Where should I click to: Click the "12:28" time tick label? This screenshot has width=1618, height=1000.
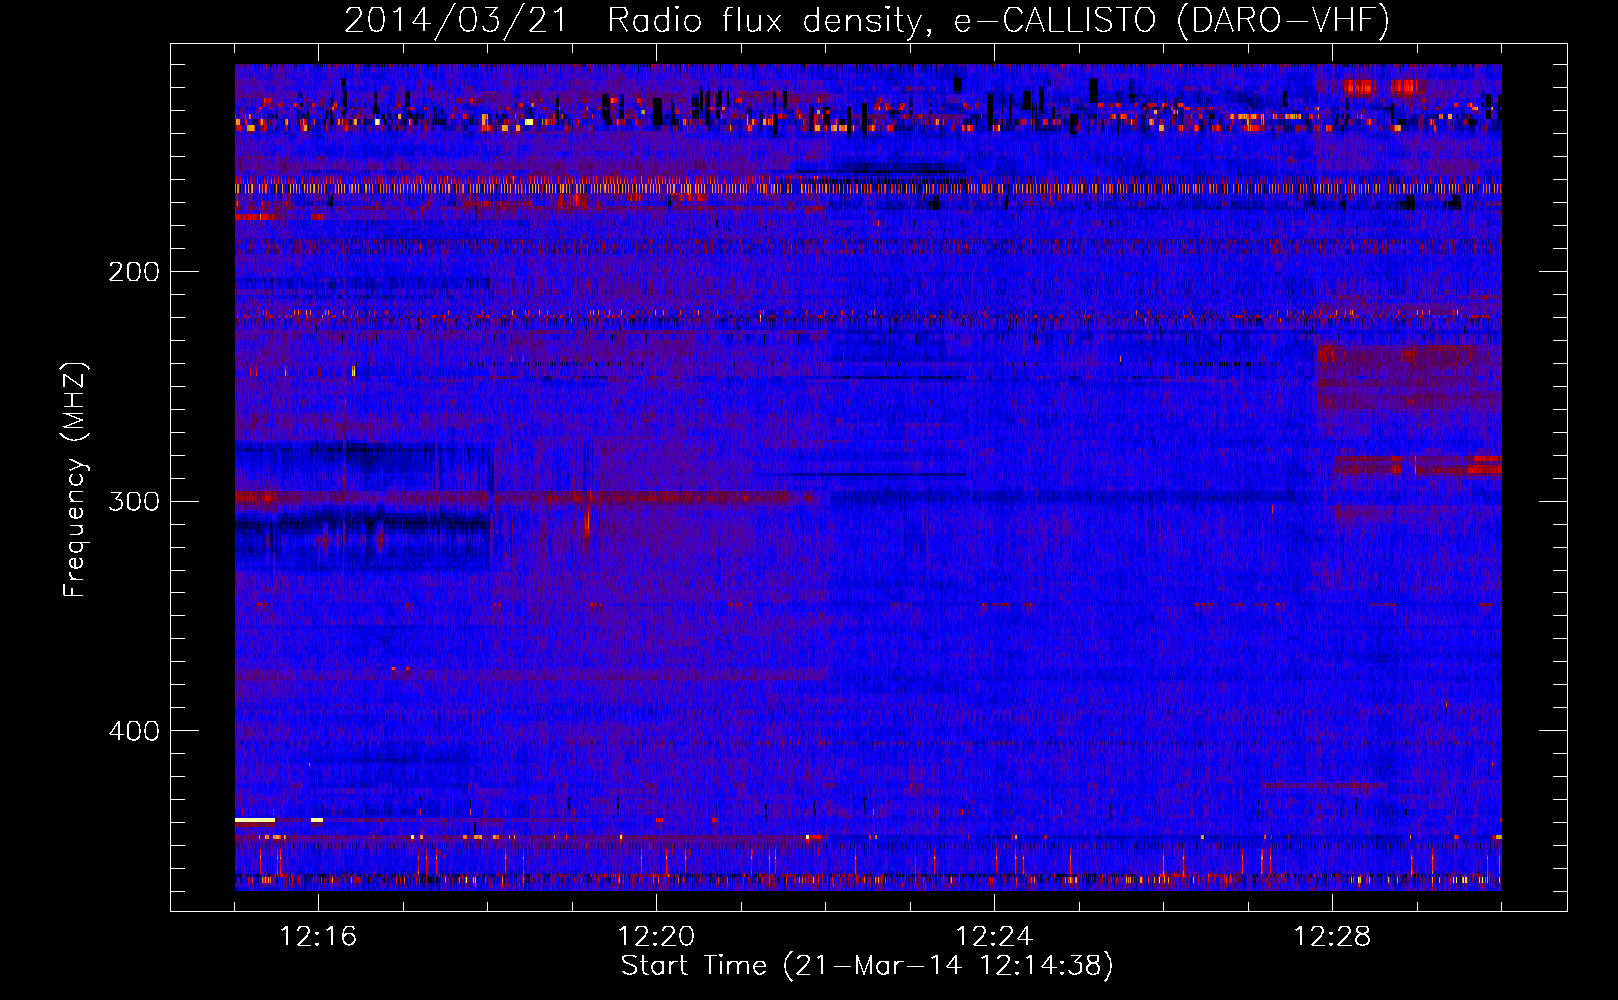click(x=1332, y=937)
